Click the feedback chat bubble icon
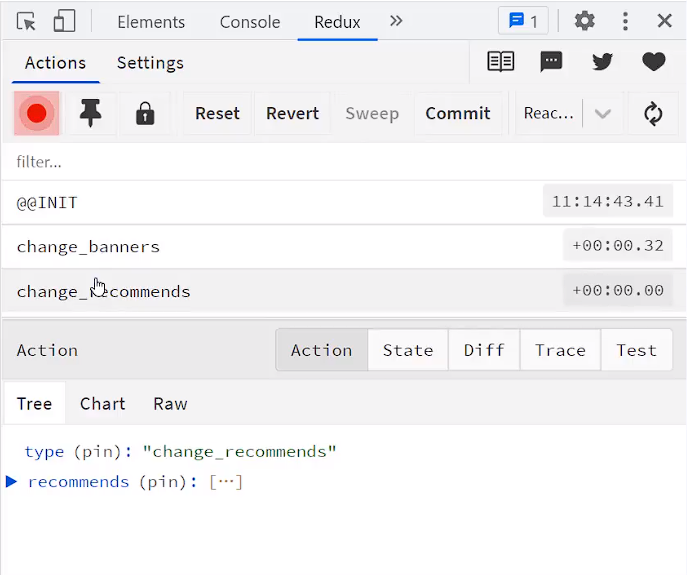Viewport: 687px width, 575px height. pyautogui.click(x=551, y=62)
